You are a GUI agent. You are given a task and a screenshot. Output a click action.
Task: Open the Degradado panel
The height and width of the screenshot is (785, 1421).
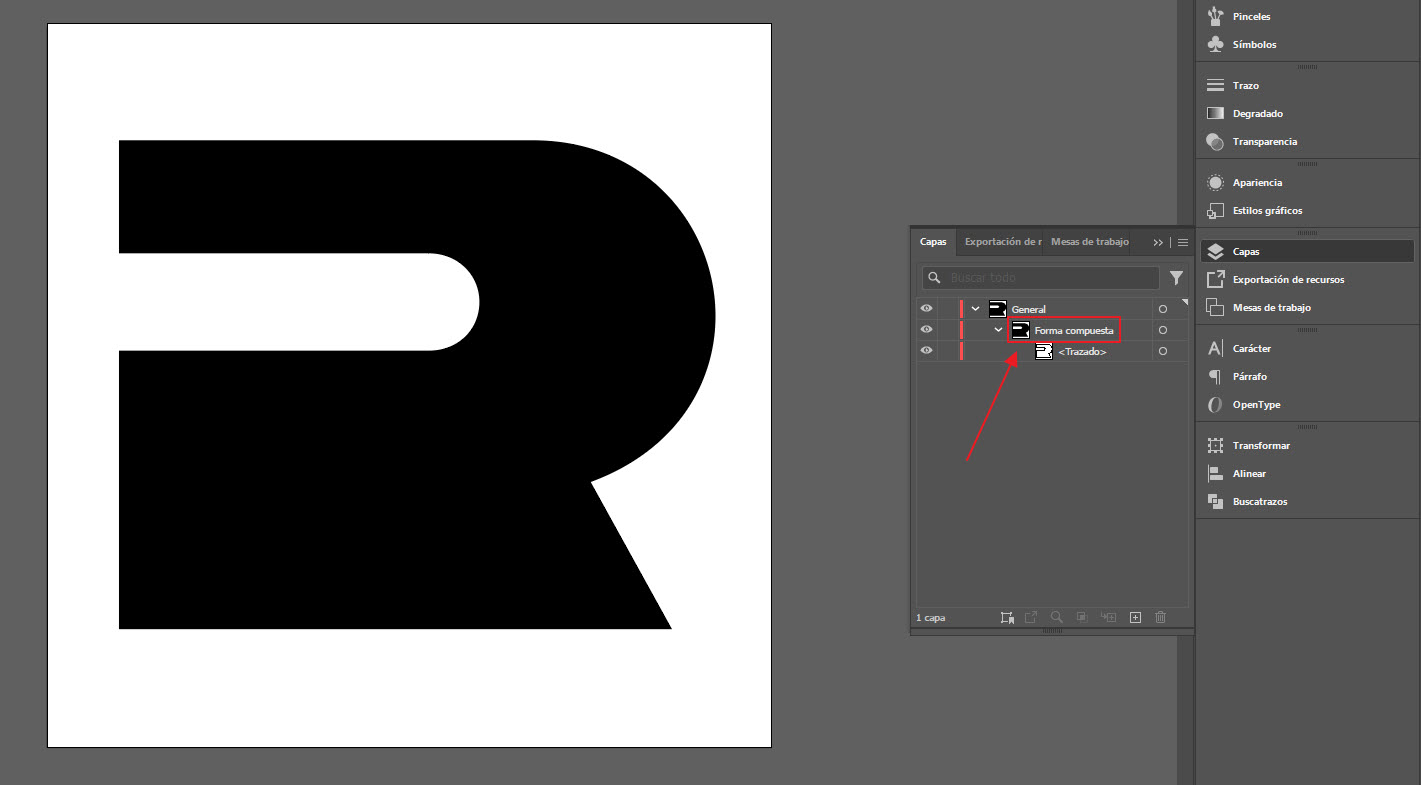pyautogui.click(x=1307, y=114)
